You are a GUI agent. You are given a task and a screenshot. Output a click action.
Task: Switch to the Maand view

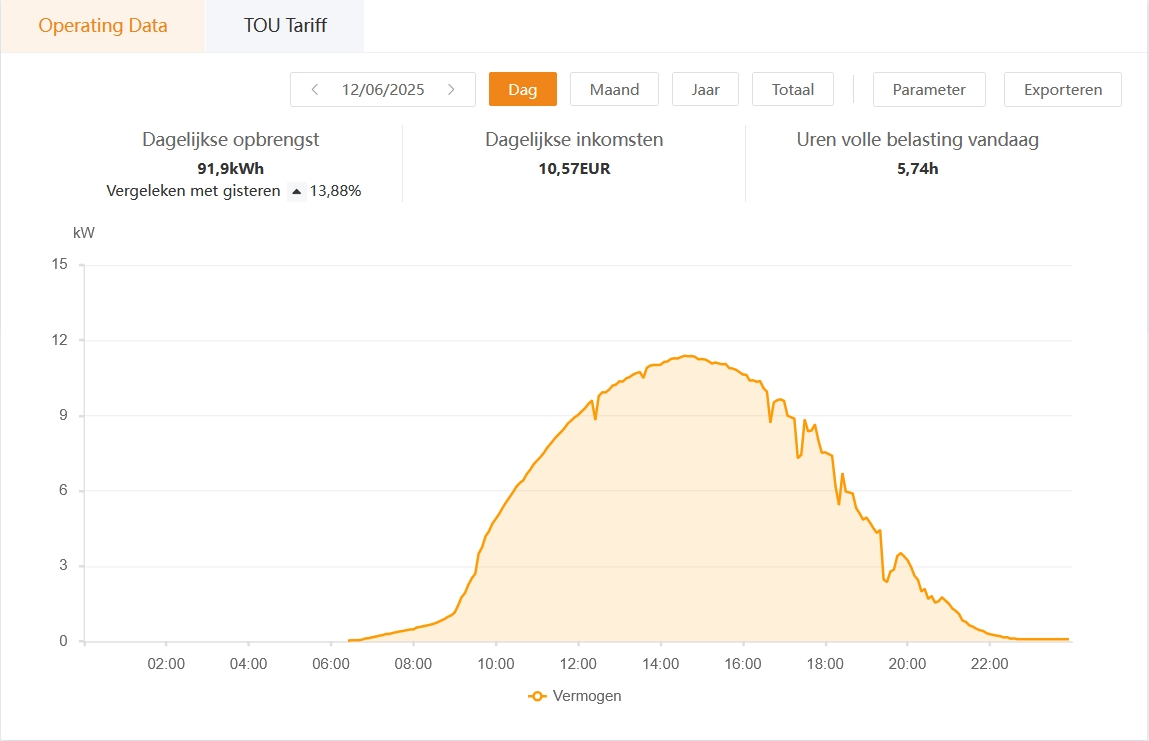coord(614,89)
